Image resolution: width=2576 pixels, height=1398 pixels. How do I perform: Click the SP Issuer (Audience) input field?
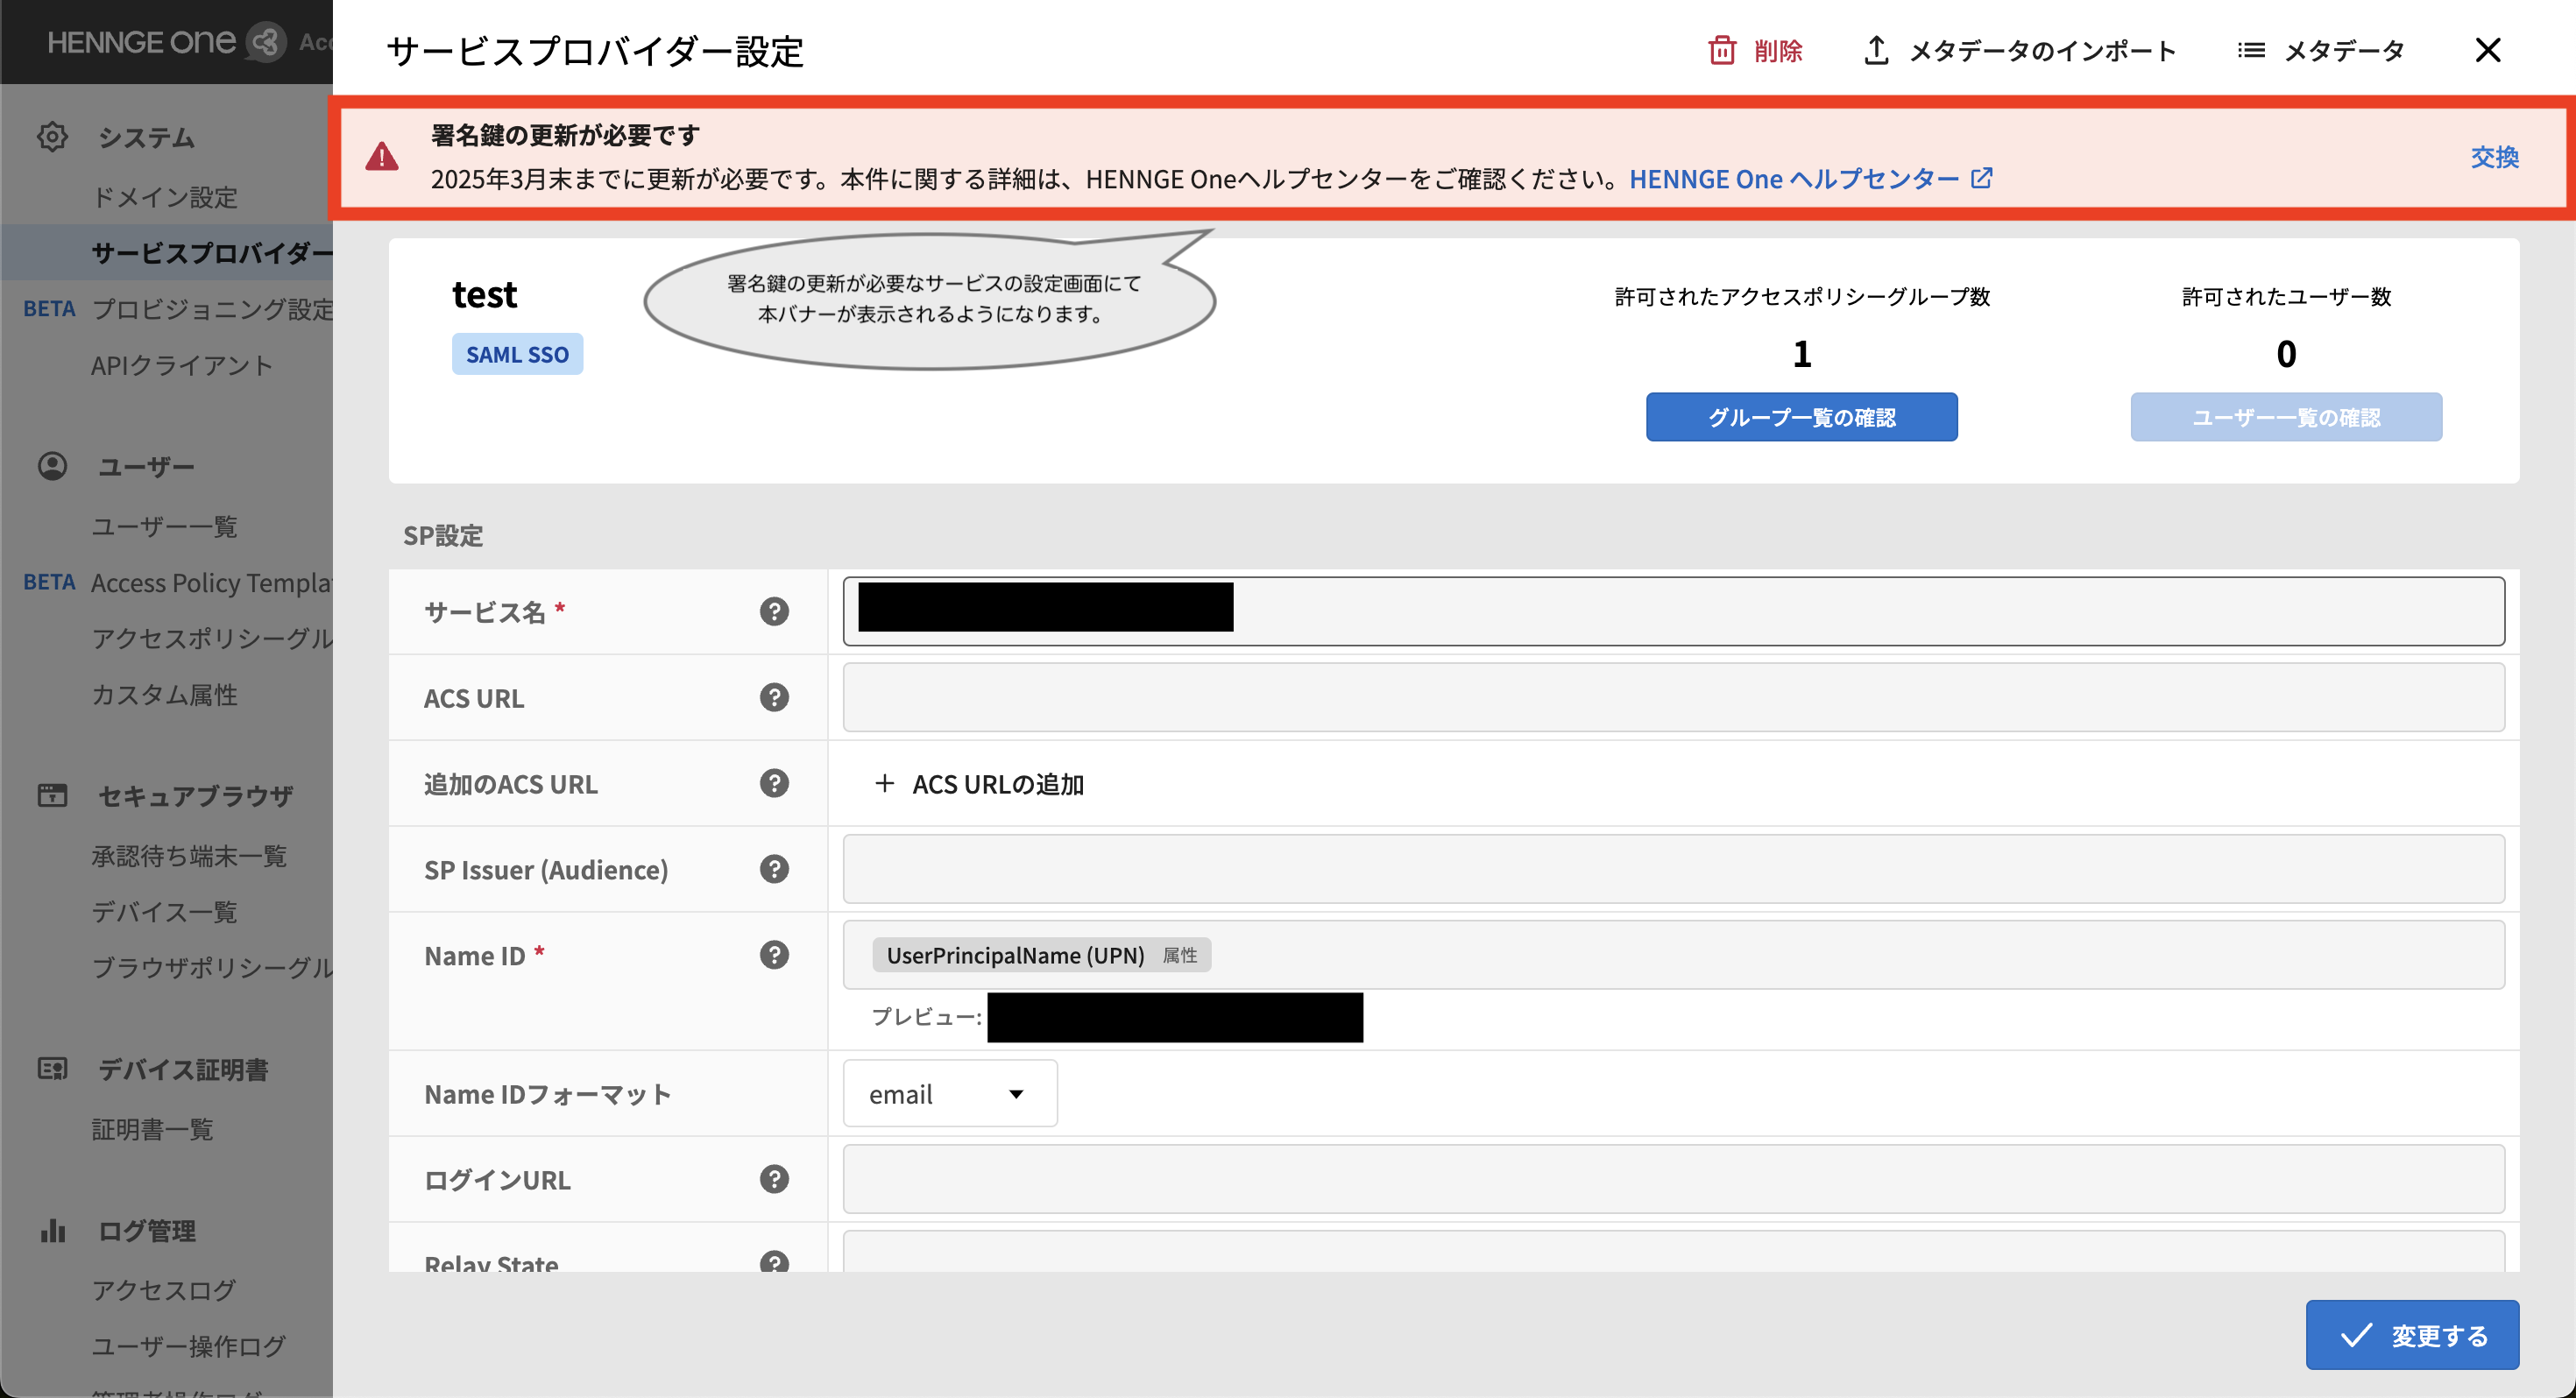tap(1673, 869)
